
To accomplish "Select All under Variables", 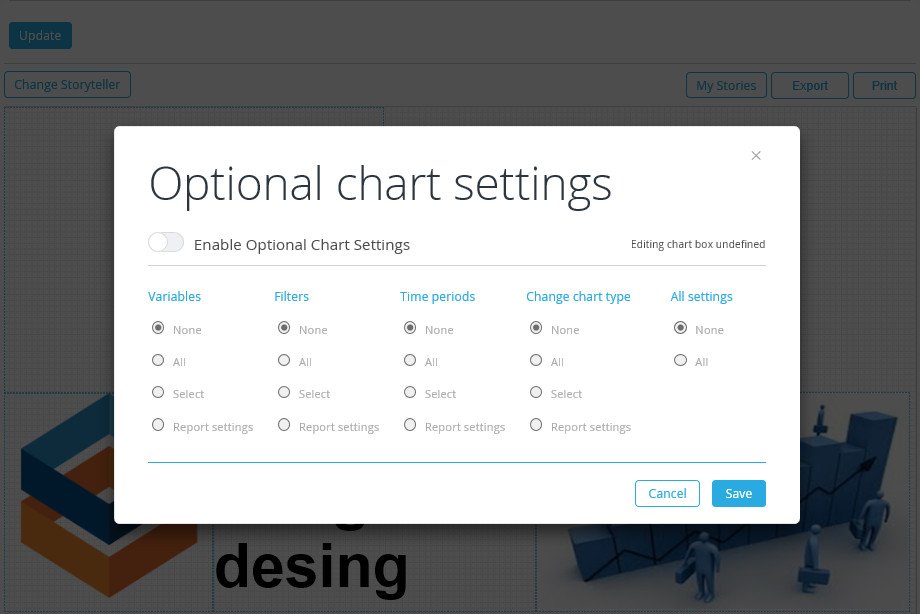I will tap(158, 360).
